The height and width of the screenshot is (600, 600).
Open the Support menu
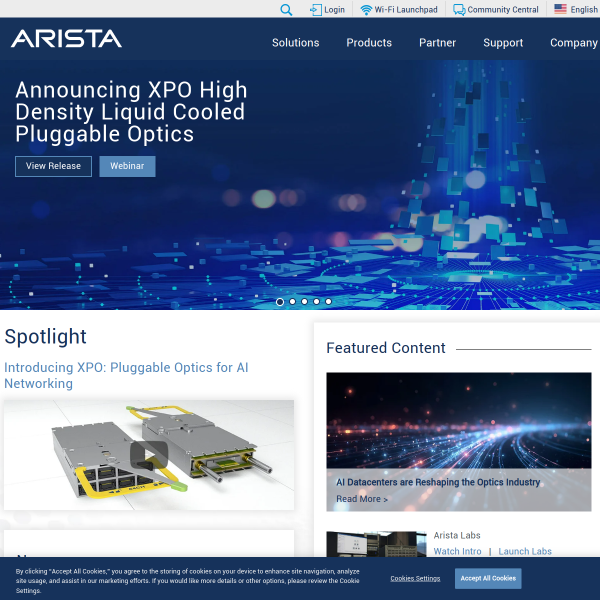click(503, 42)
